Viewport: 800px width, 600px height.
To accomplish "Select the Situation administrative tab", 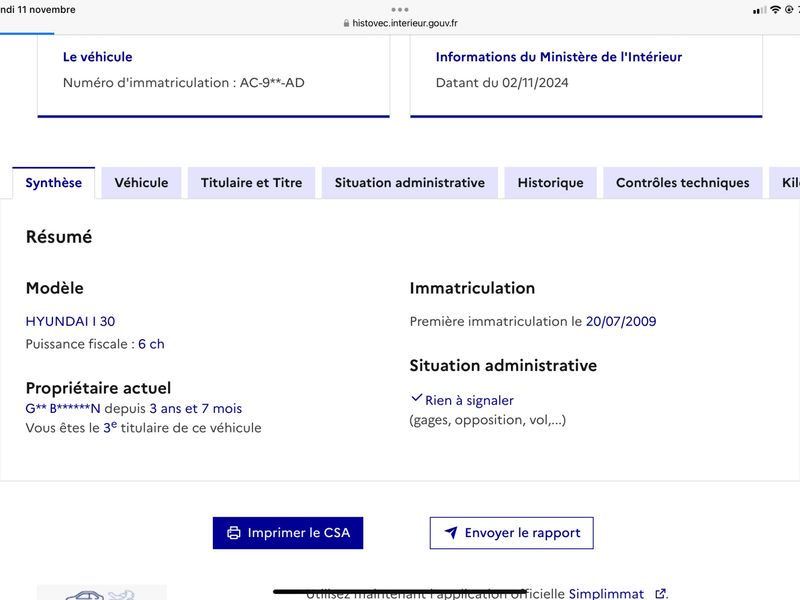I will coord(410,183).
